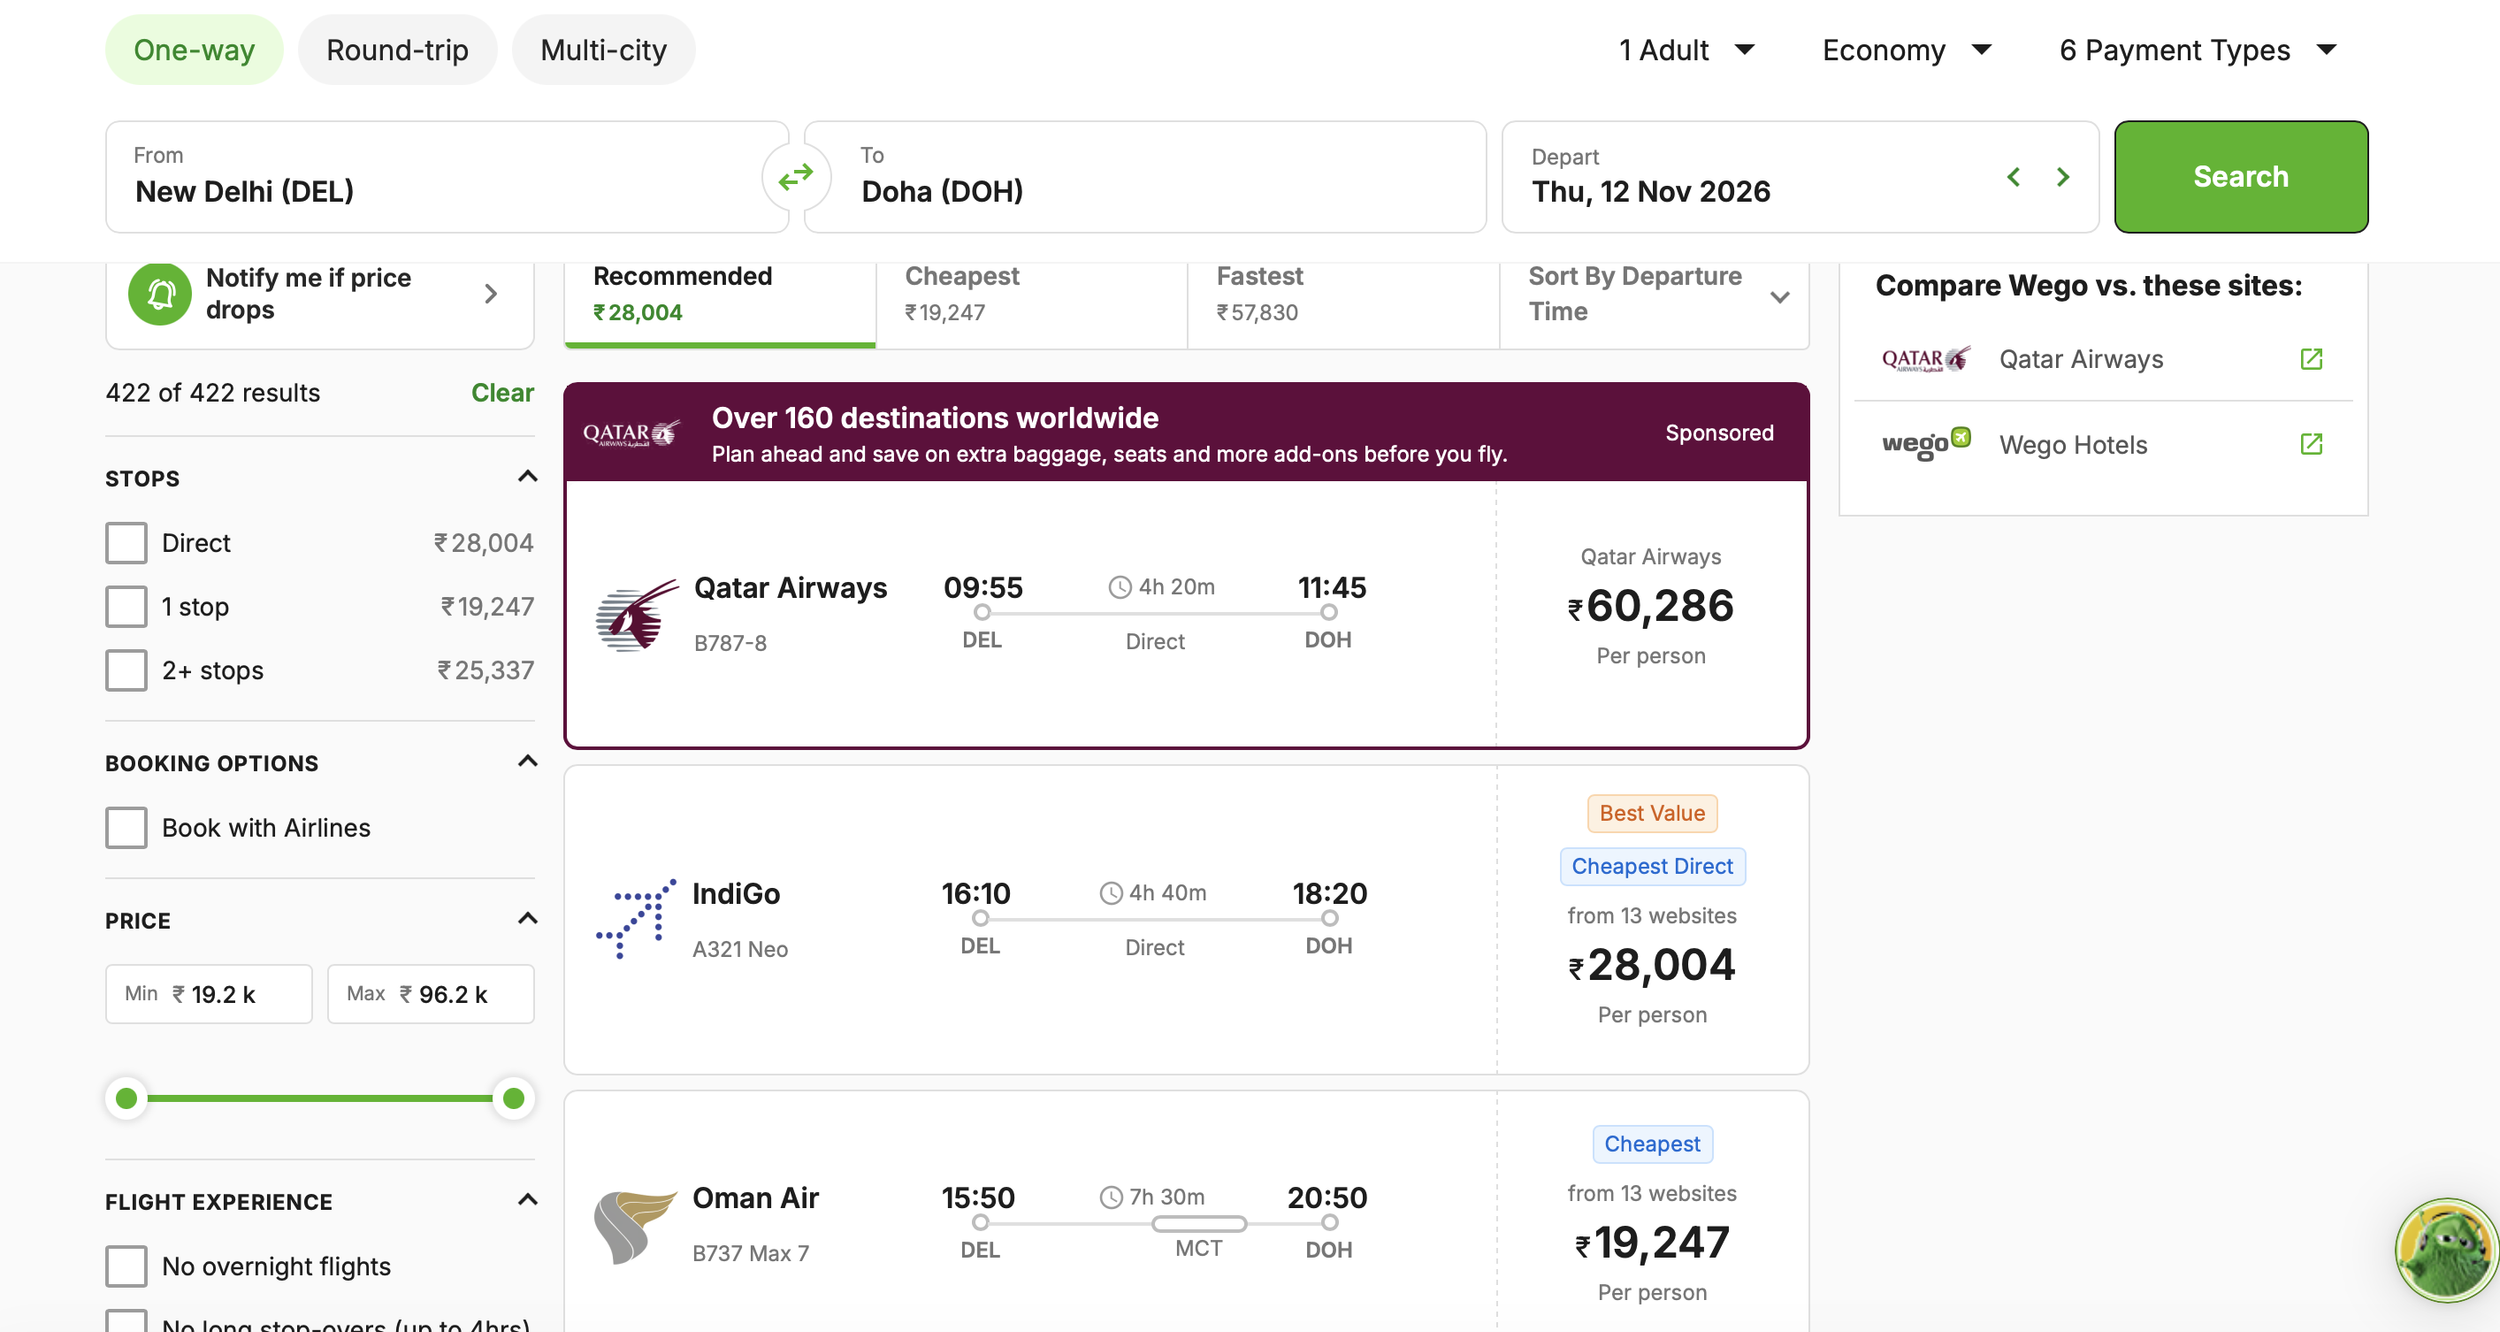
Task: Click the Cheapest badge on Oman Air
Action: 1652,1144
